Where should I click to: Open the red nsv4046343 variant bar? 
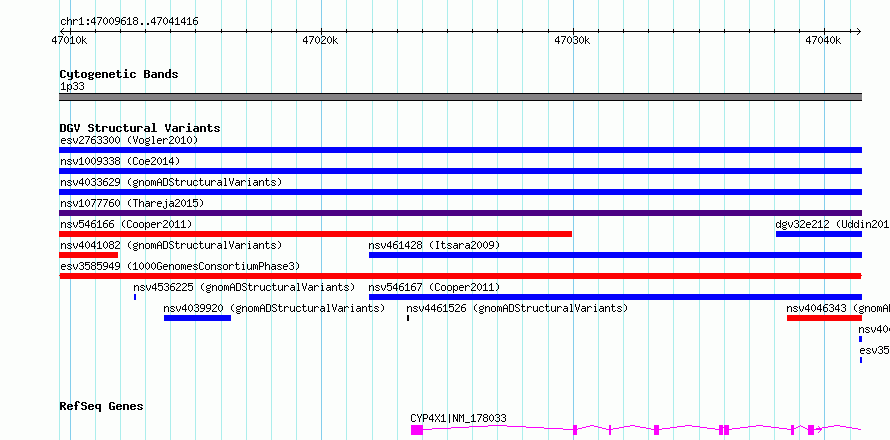pyautogui.click(x=824, y=318)
